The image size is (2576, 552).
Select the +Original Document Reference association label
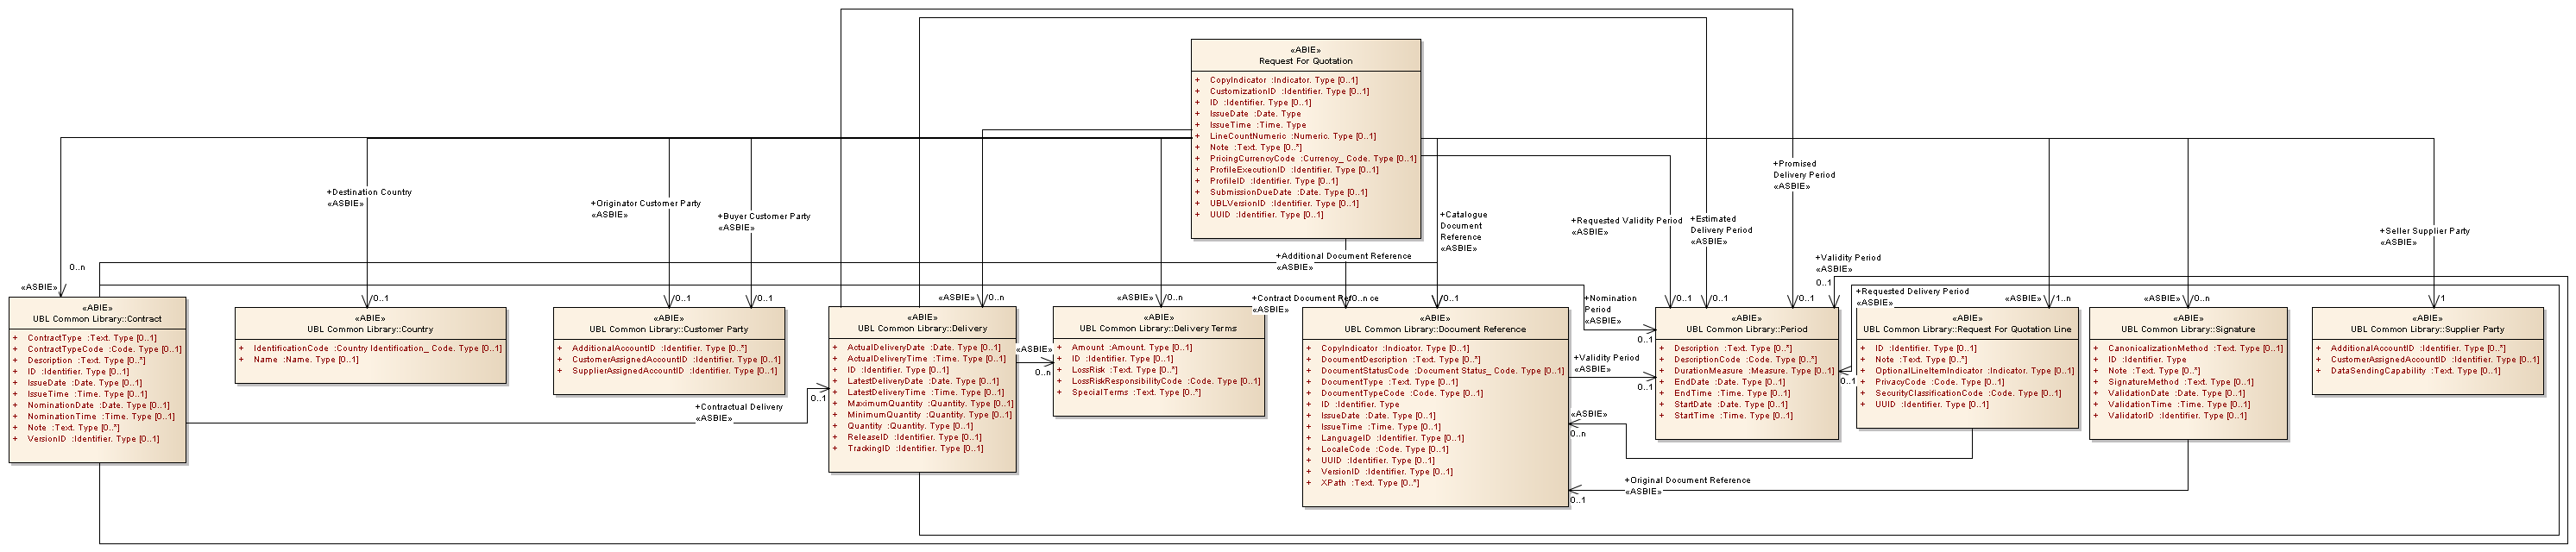[1687, 480]
